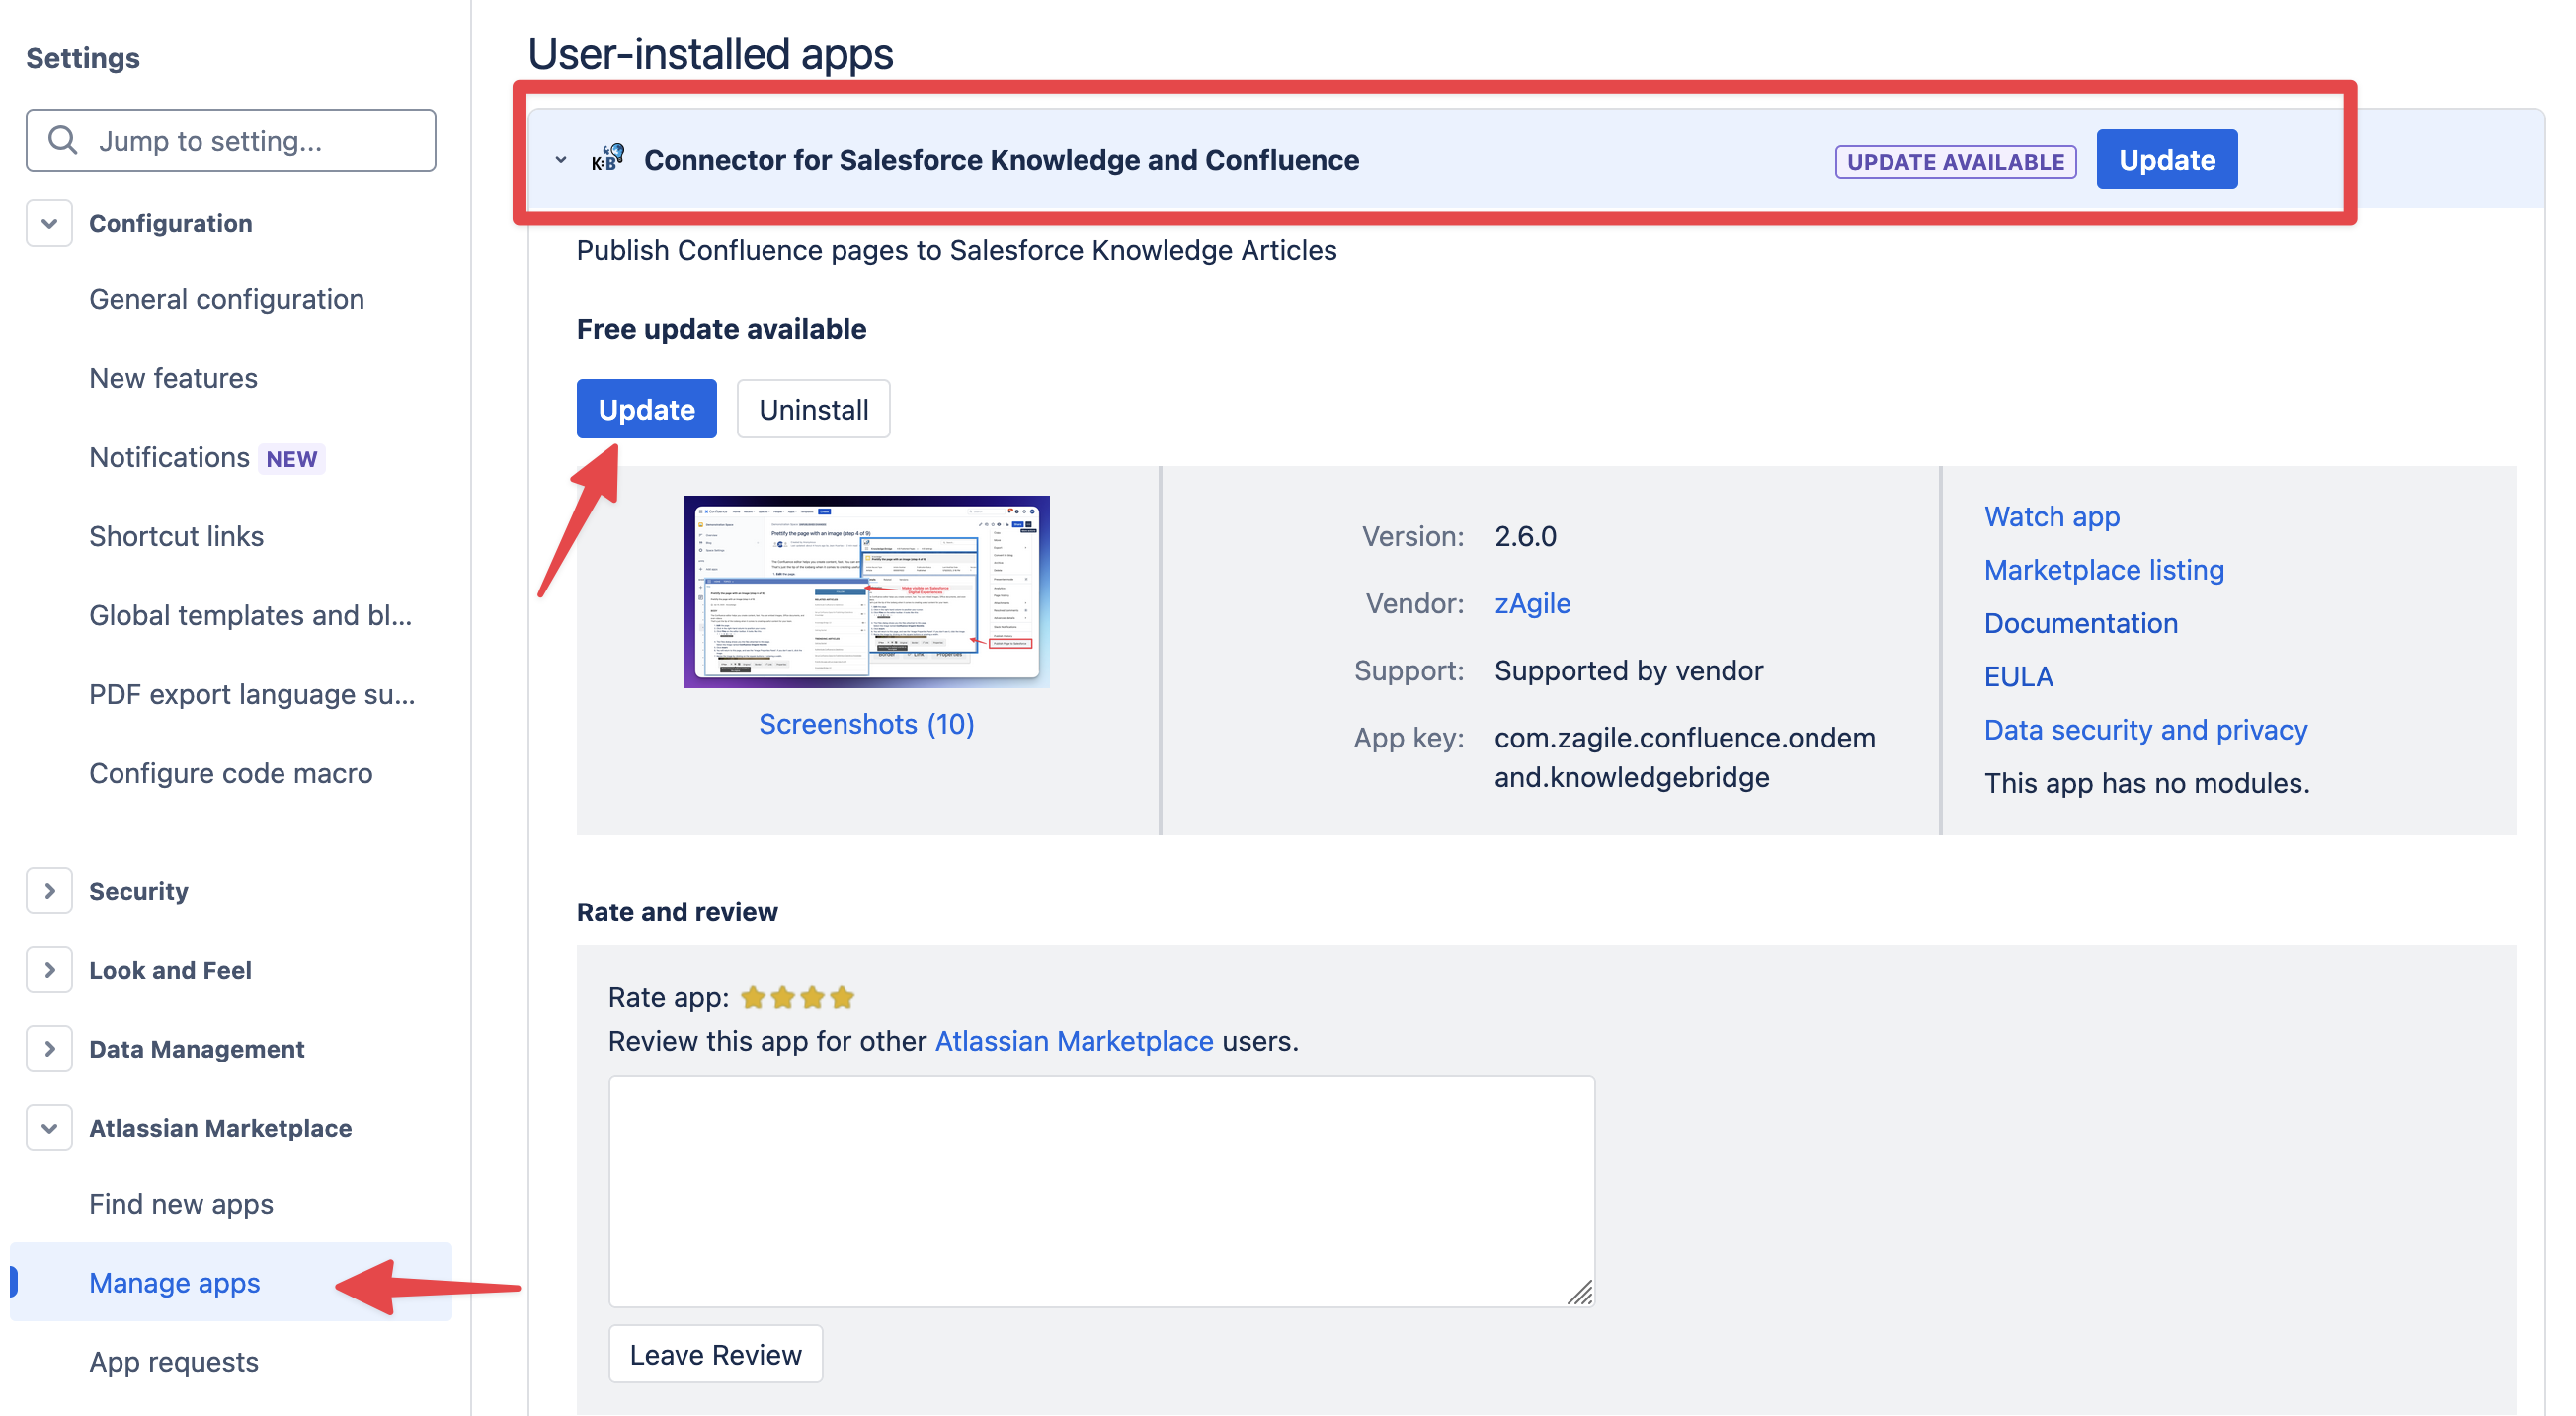Expand the Look and Feel section
This screenshot has height=1416, width=2576.
[49, 969]
